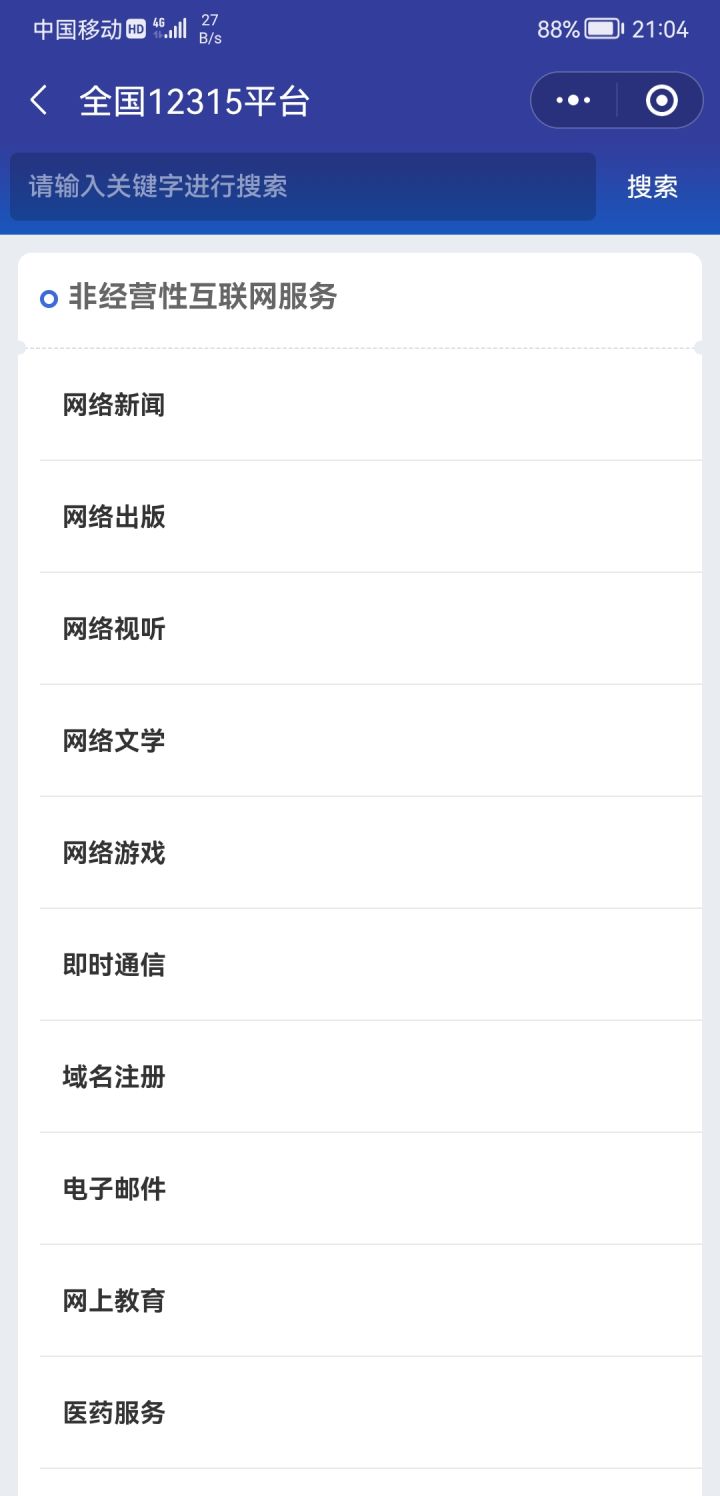Viewport: 720px width, 1496px height.
Task: Pick the 网络游戏 option
Action: coord(114,853)
